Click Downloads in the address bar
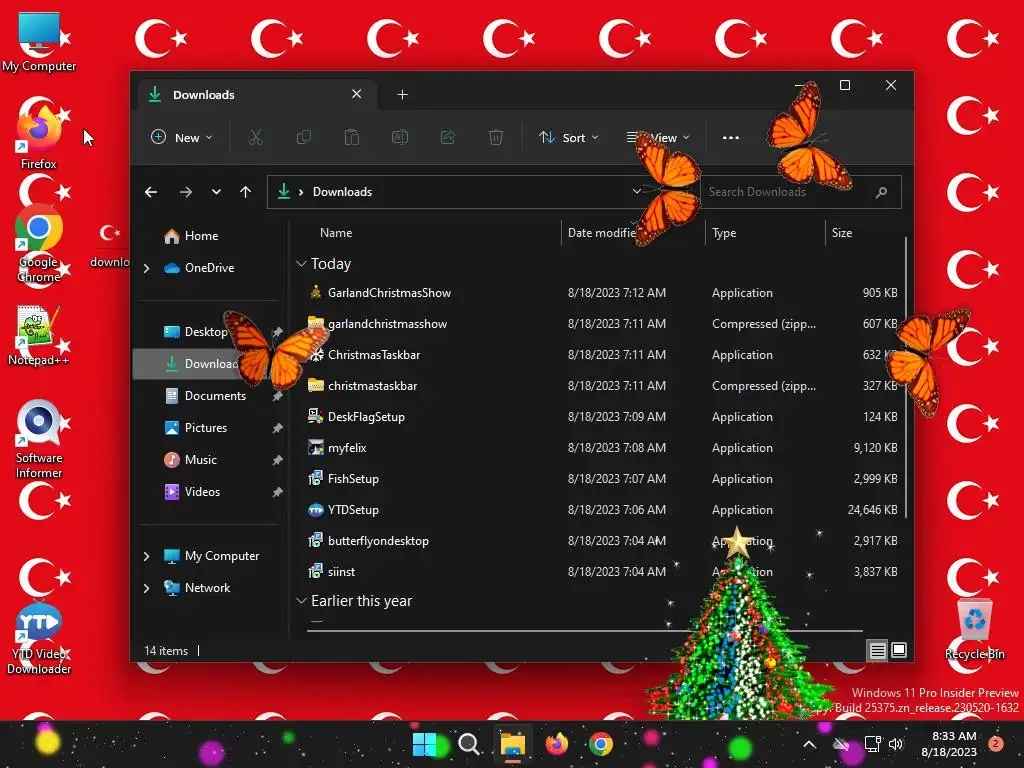This screenshot has height=768, width=1024. [342, 192]
